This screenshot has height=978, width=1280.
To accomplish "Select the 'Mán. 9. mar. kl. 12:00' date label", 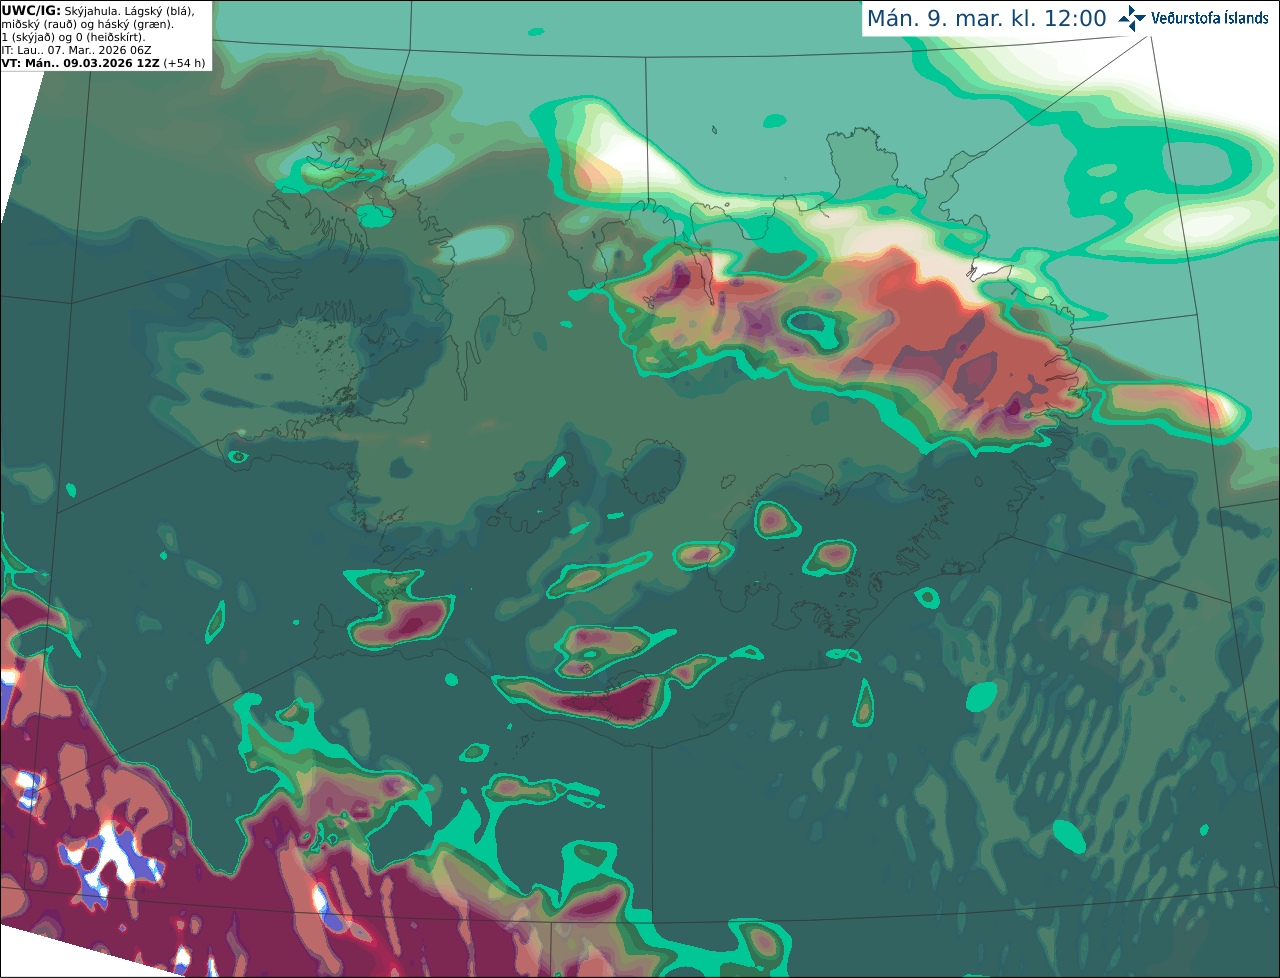I will pyautogui.click(x=986, y=18).
